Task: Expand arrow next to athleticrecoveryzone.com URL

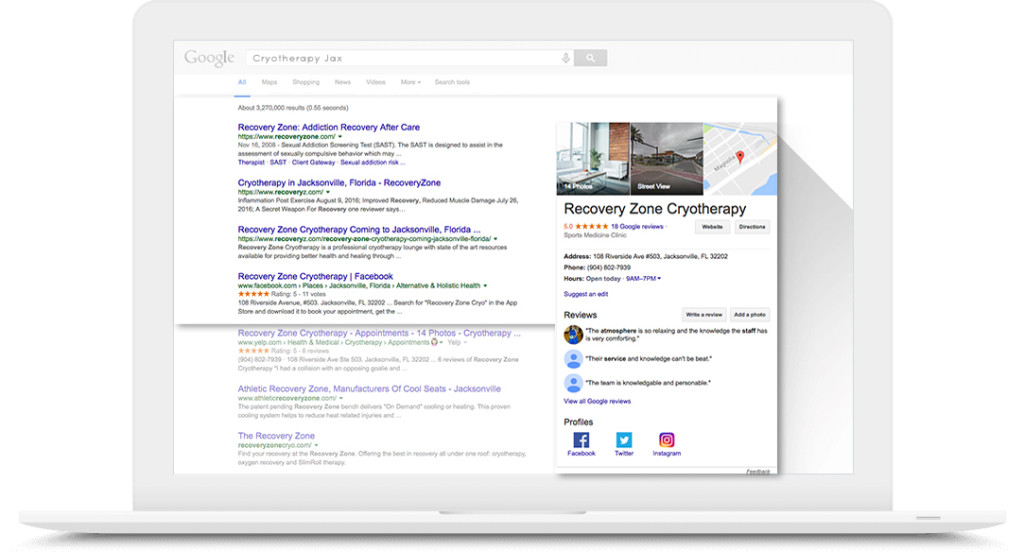Action: click(x=341, y=398)
